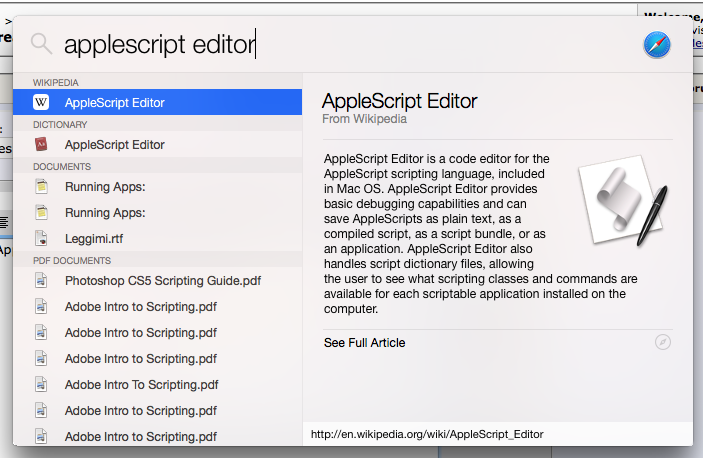Open Photoshop CS5 Scripting Guide.pdf

157,281
